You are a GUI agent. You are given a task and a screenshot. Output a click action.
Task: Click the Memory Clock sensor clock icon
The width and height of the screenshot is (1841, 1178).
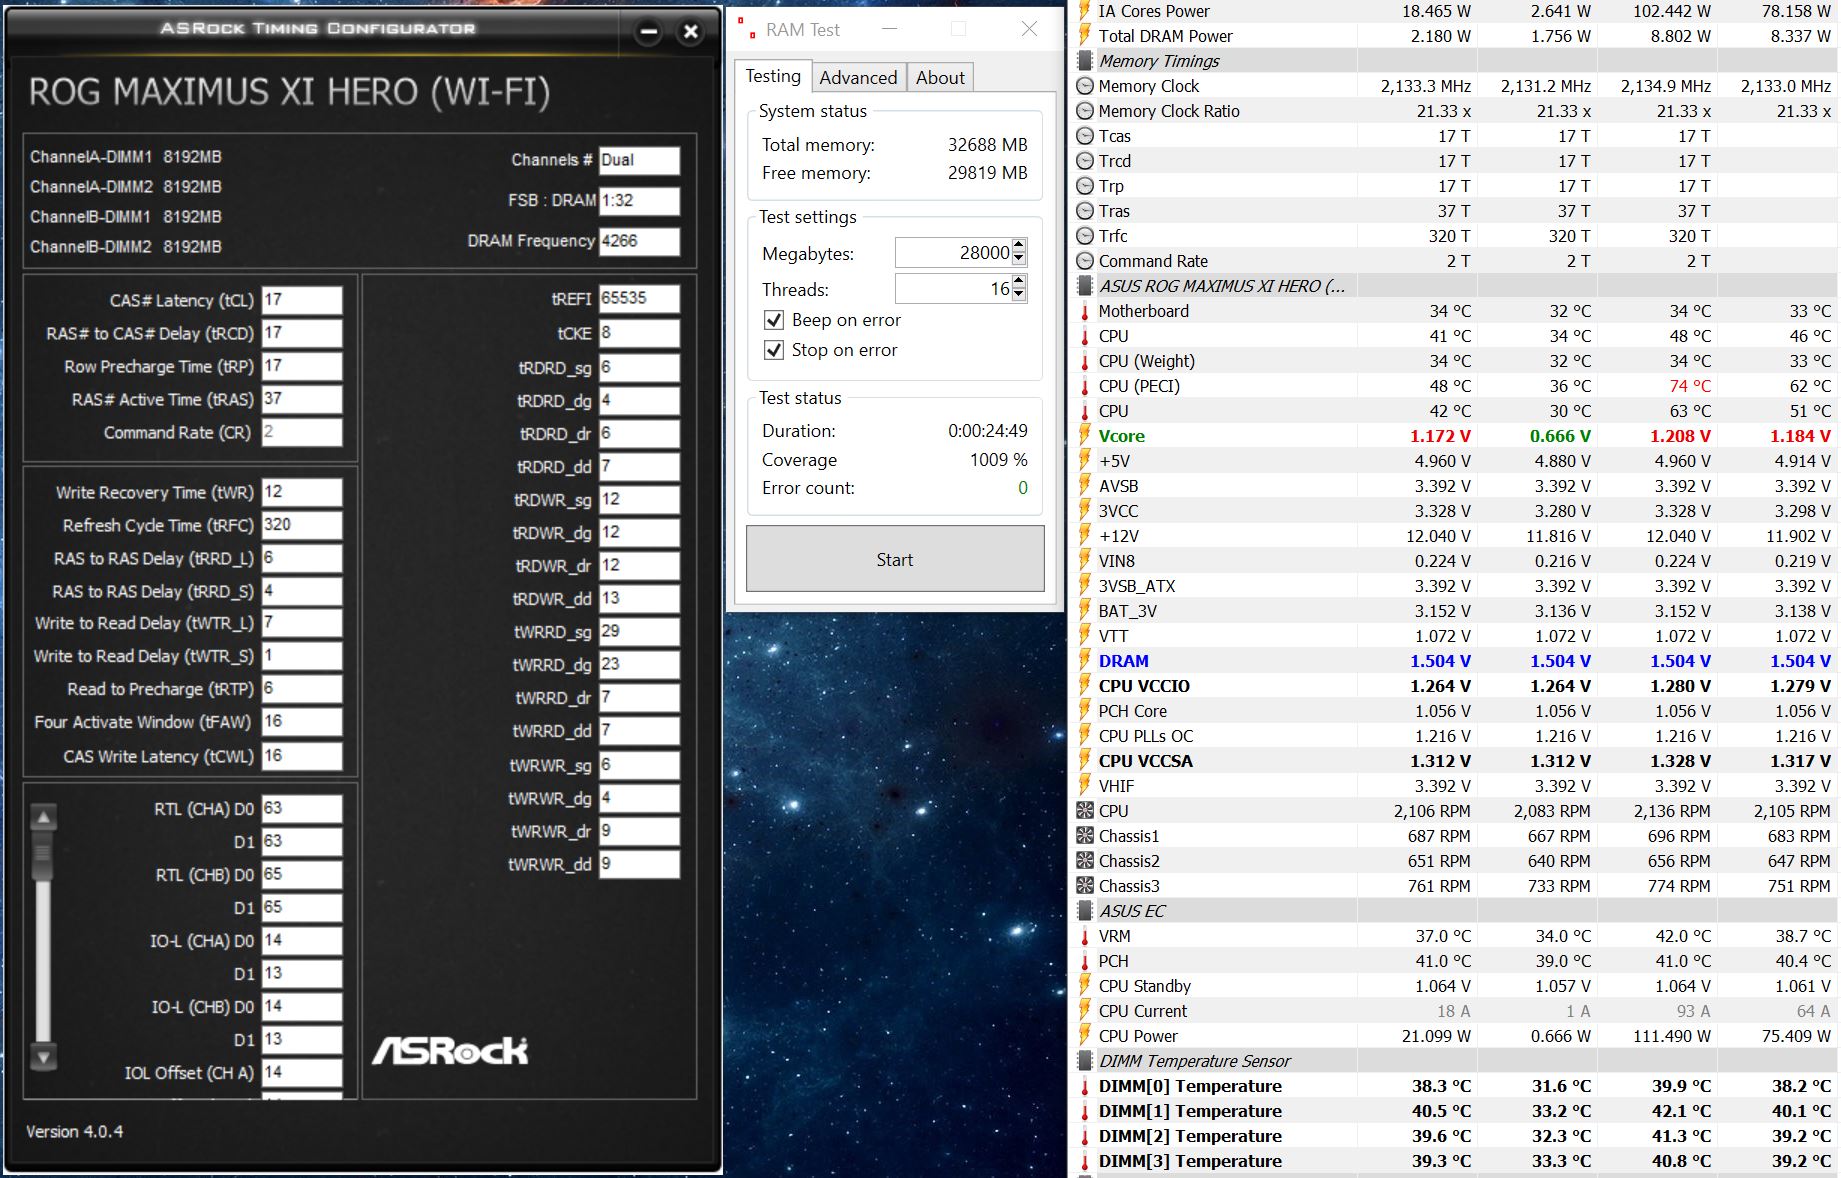click(1085, 86)
